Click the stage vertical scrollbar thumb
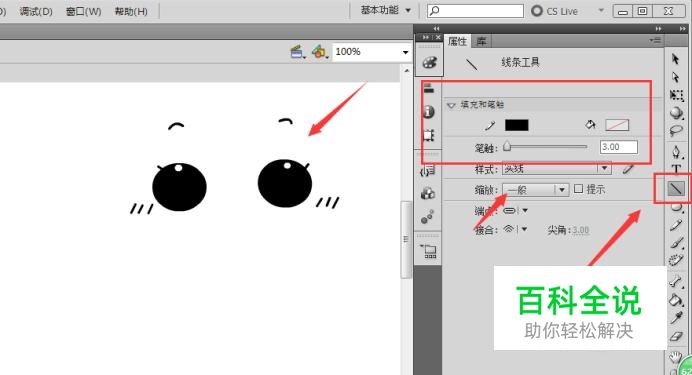Screen dimensions: 692x375 pos(406,240)
